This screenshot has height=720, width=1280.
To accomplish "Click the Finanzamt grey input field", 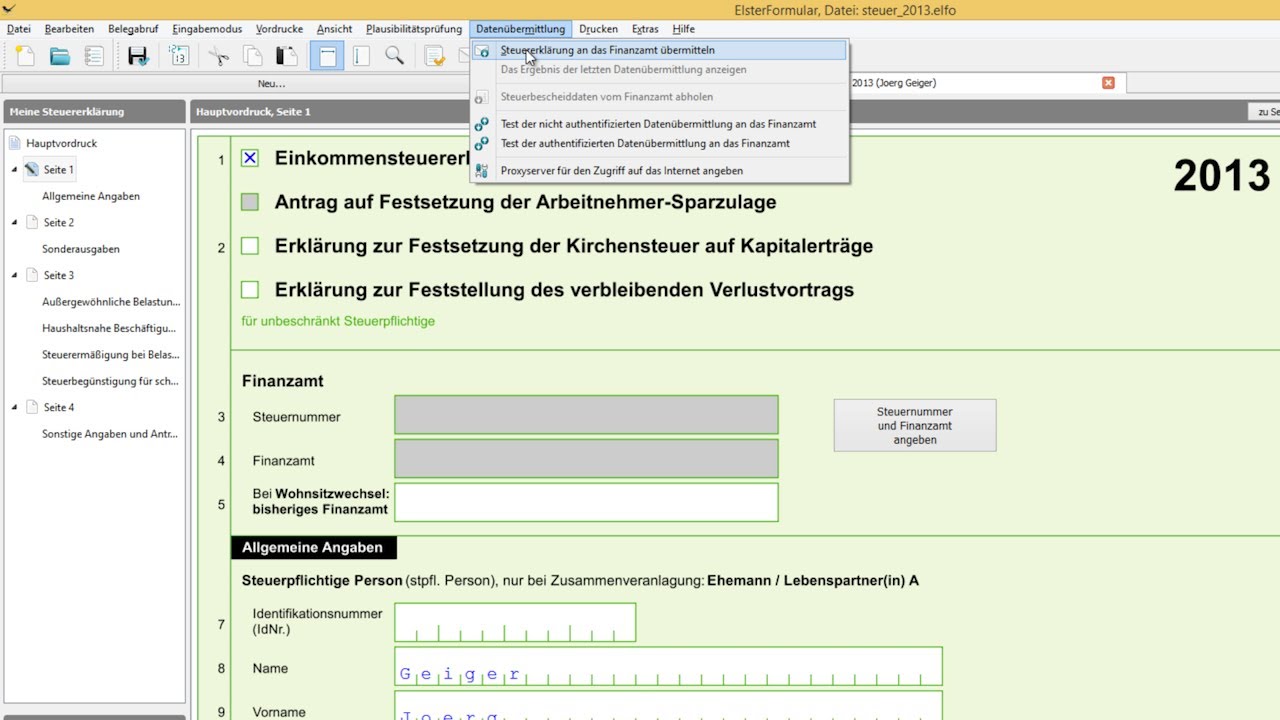I will pyautogui.click(x=586, y=459).
